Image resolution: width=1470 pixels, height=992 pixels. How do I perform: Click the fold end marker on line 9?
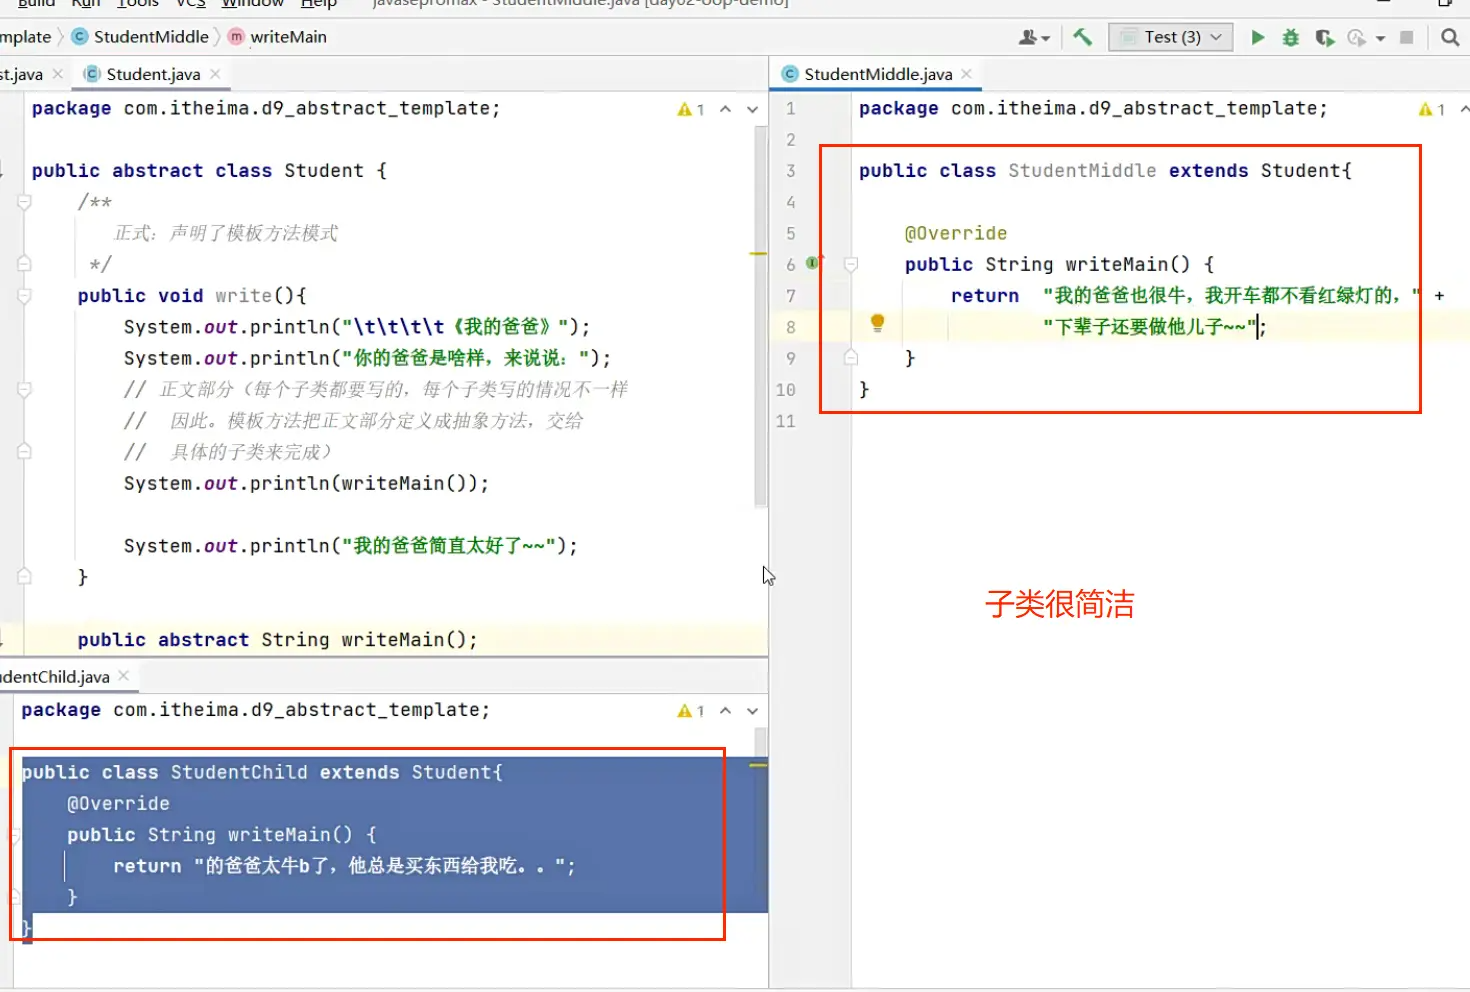pyautogui.click(x=851, y=358)
